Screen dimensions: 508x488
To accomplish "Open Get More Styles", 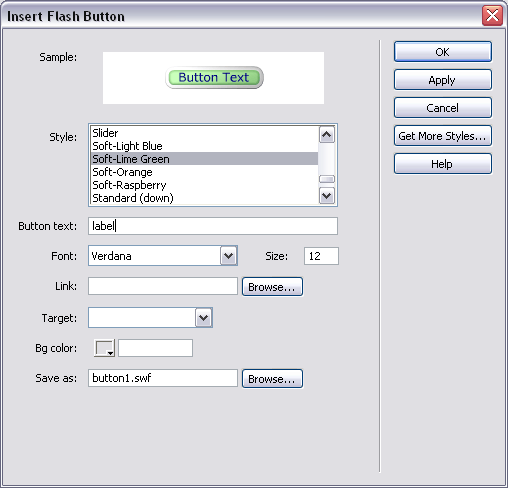I will point(442,136).
